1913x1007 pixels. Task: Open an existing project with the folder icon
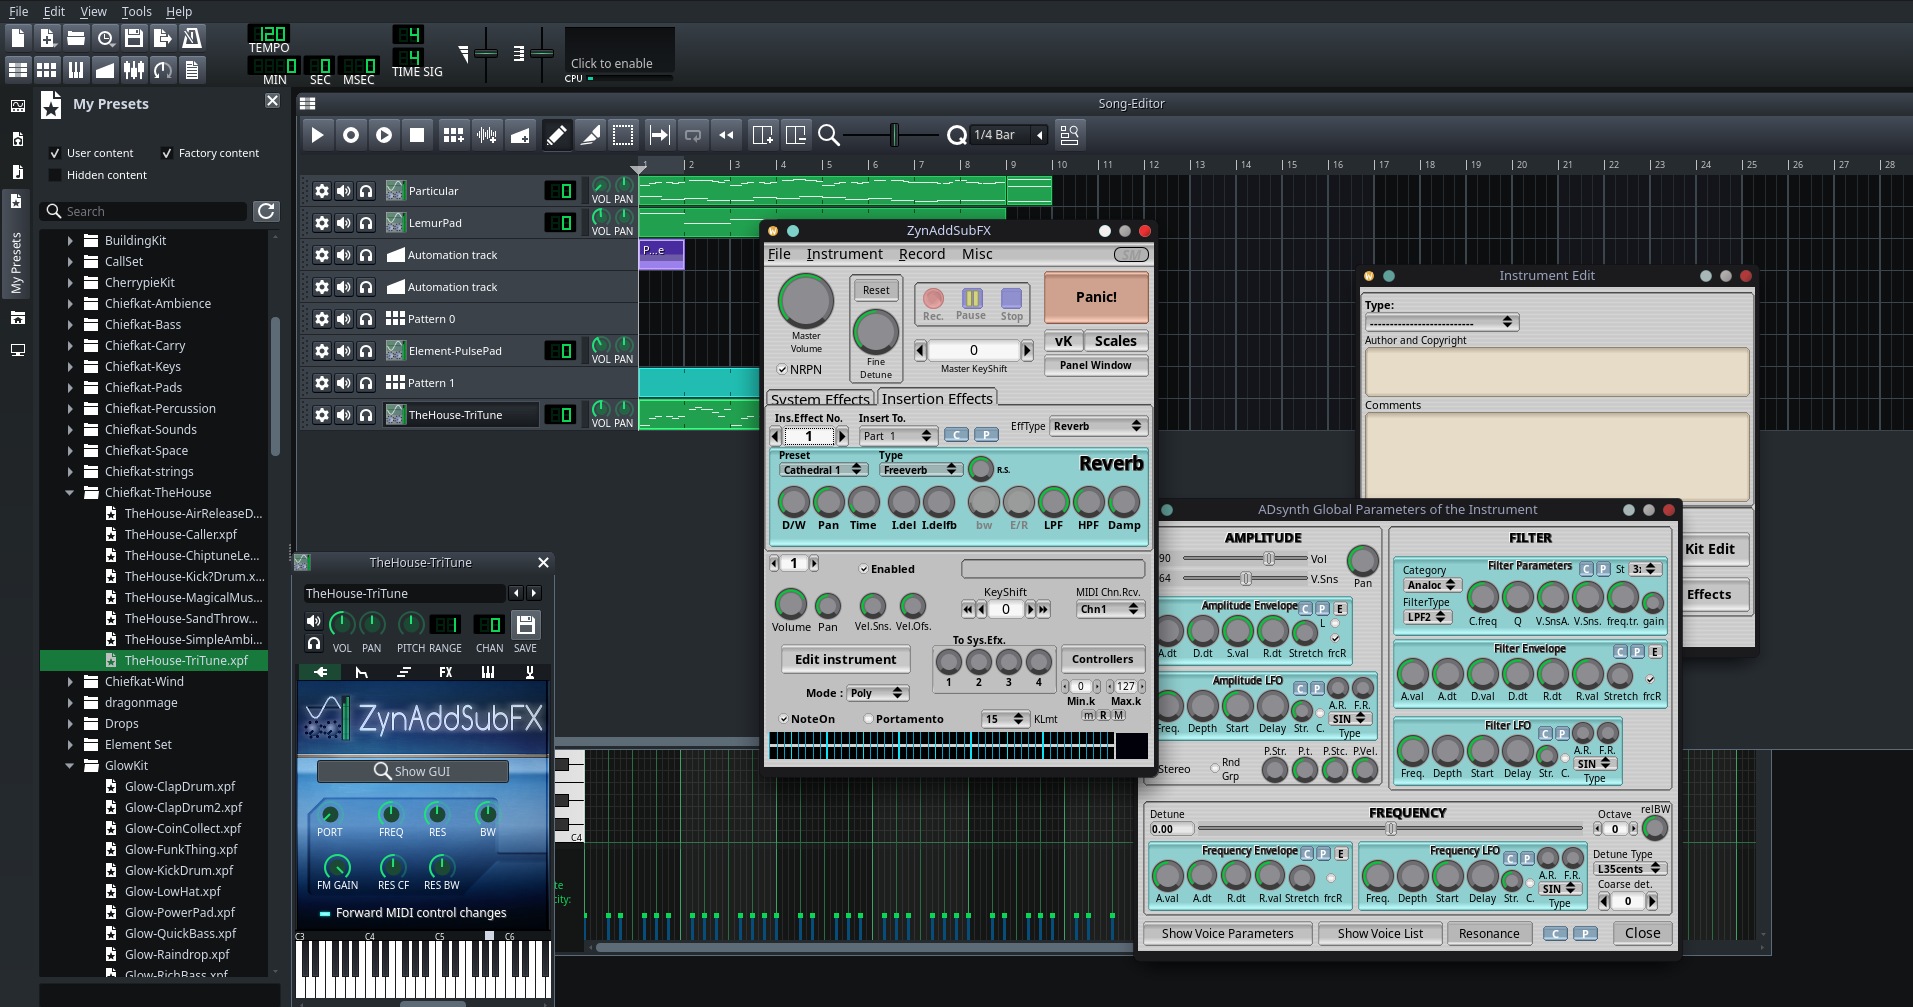(x=76, y=38)
